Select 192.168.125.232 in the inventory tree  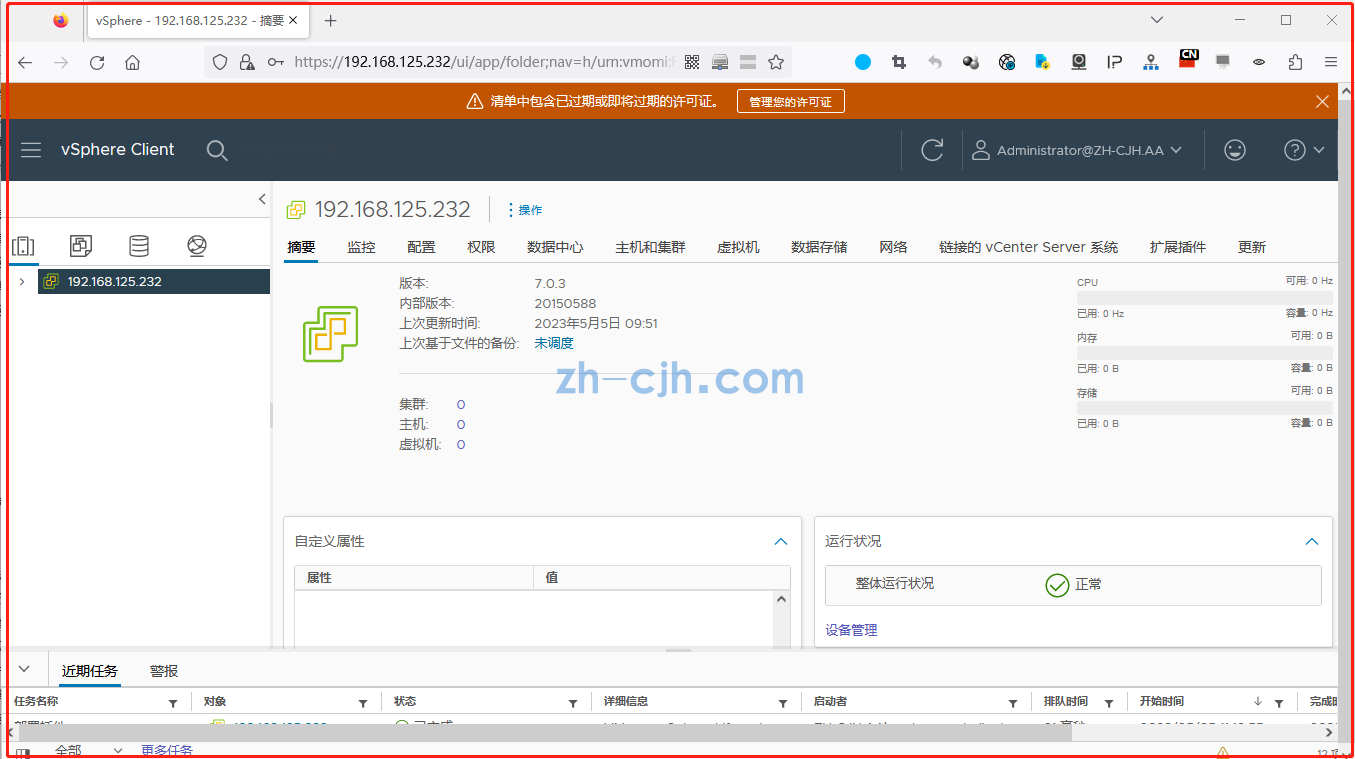click(x=154, y=282)
